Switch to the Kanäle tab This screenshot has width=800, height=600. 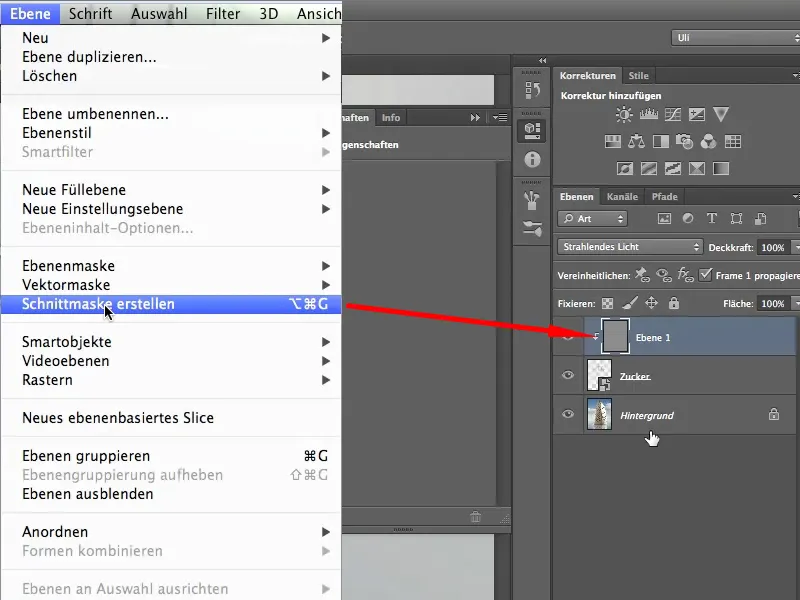click(x=622, y=196)
